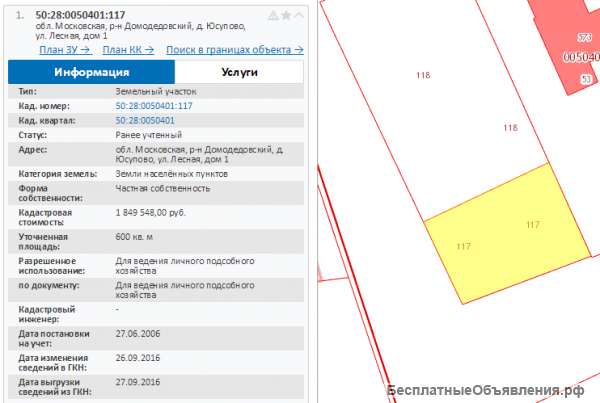Open cadastral quarter 50:28:0050401 link

(145, 120)
